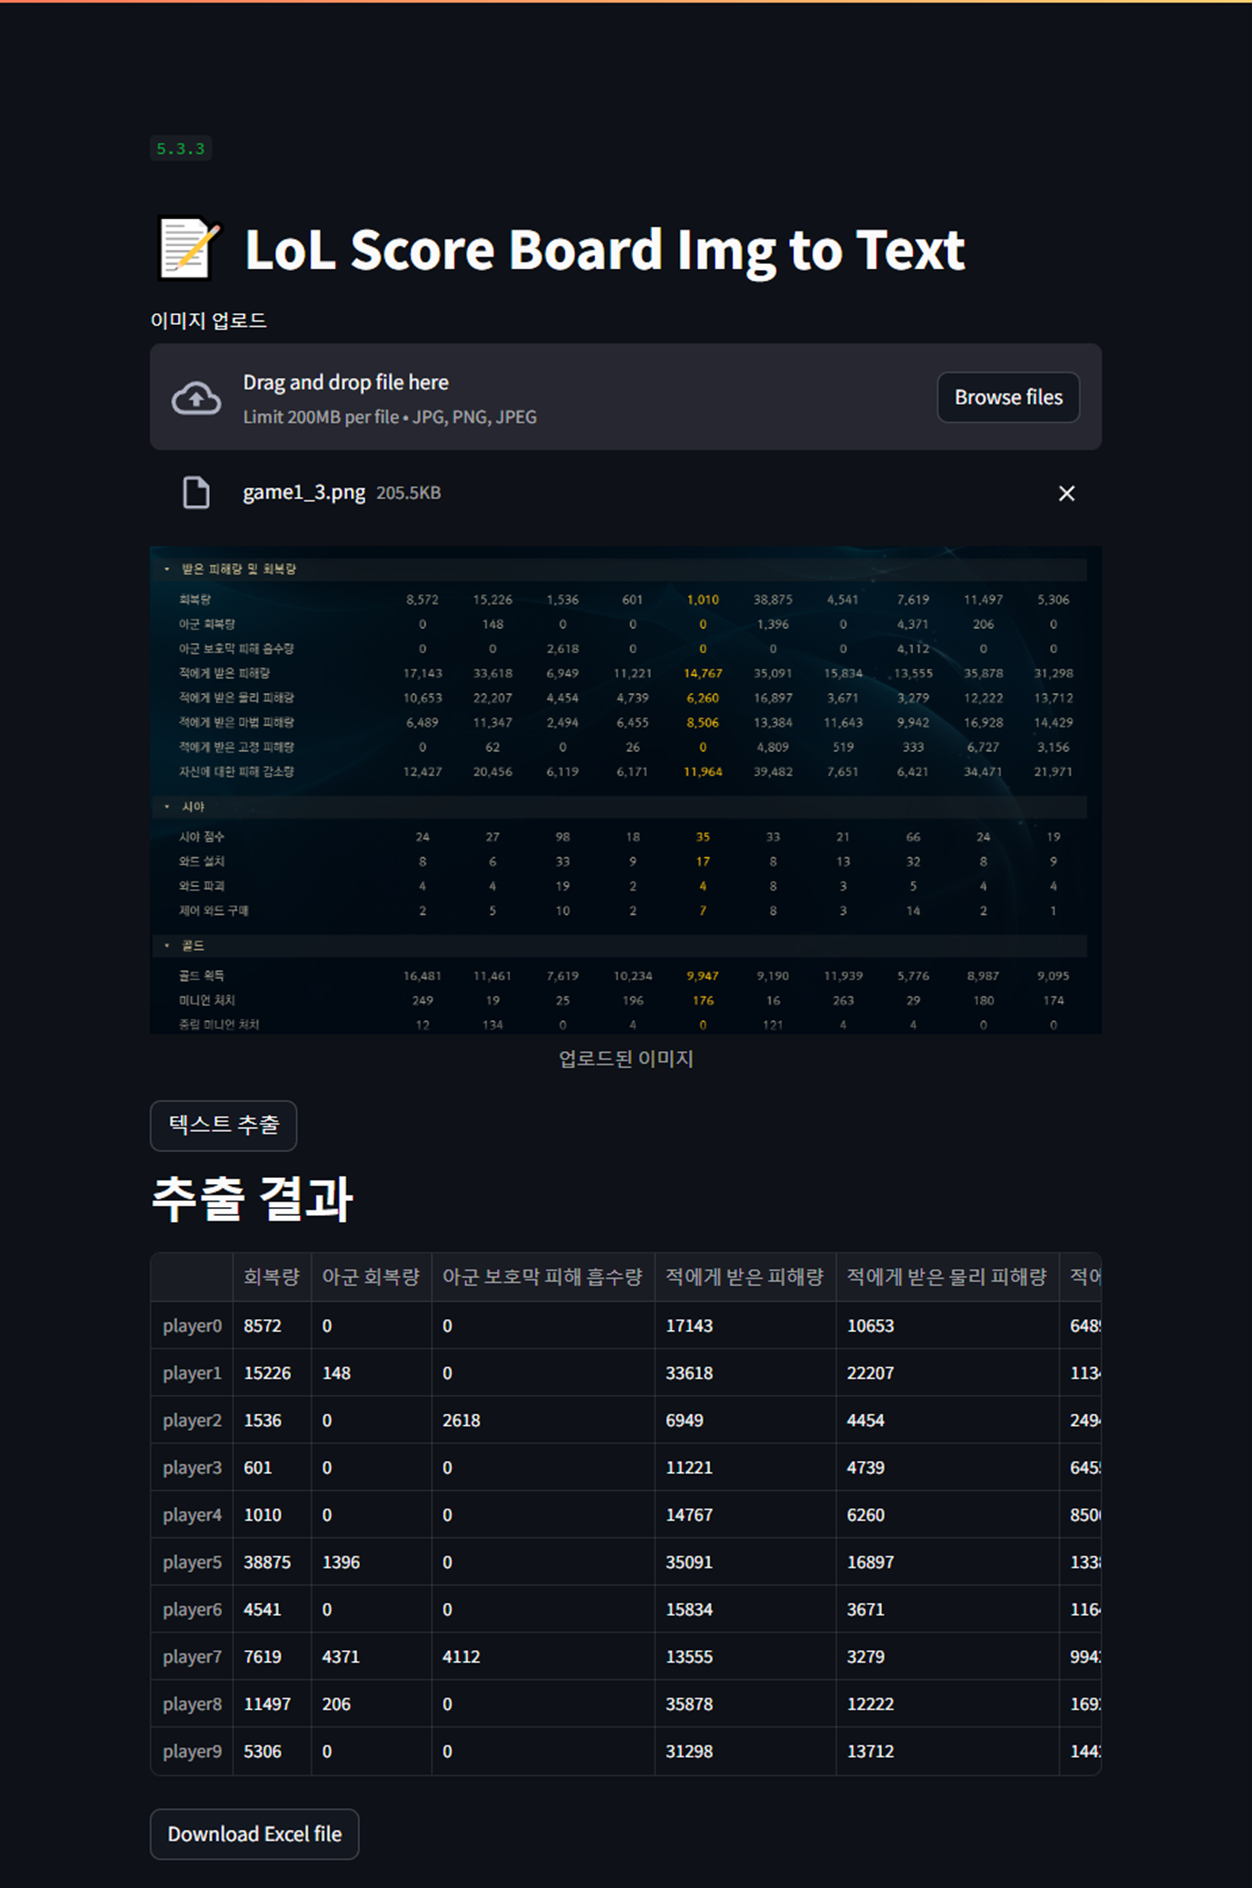This screenshot has width=1252, height=1888.
Task: Click cell 148 in player1 row
Action: [x=371, y=1373]
